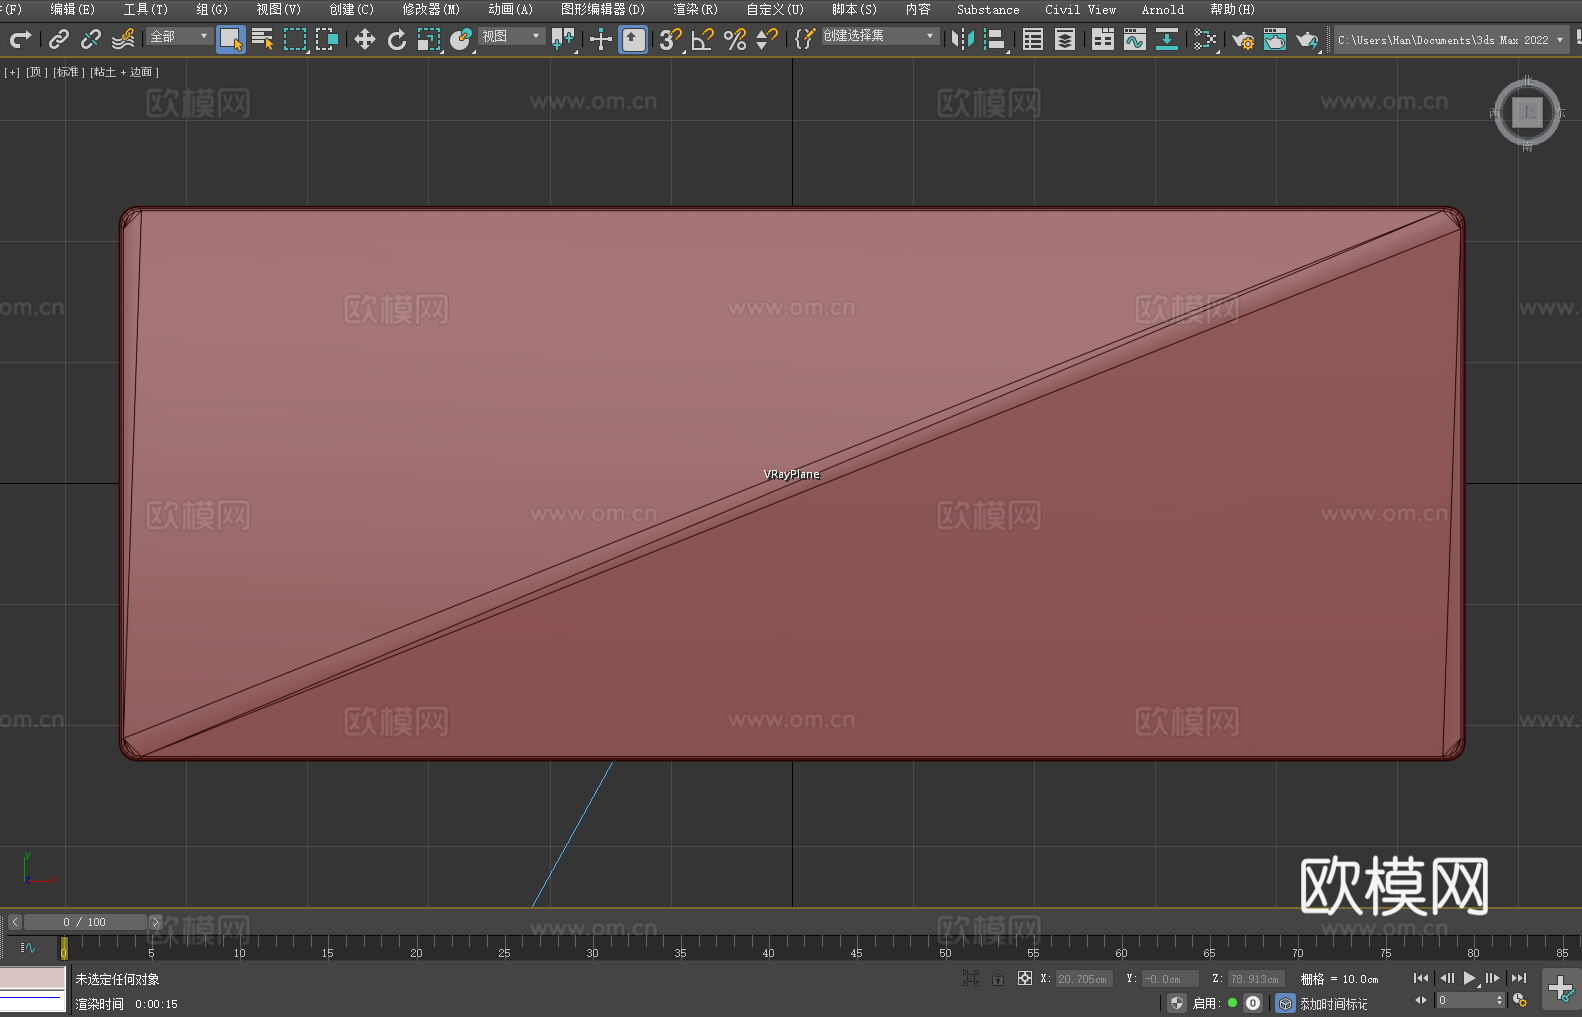Click the ViewCube top face
The height and width of the screenshot is (1017, 1582).
1527,112
